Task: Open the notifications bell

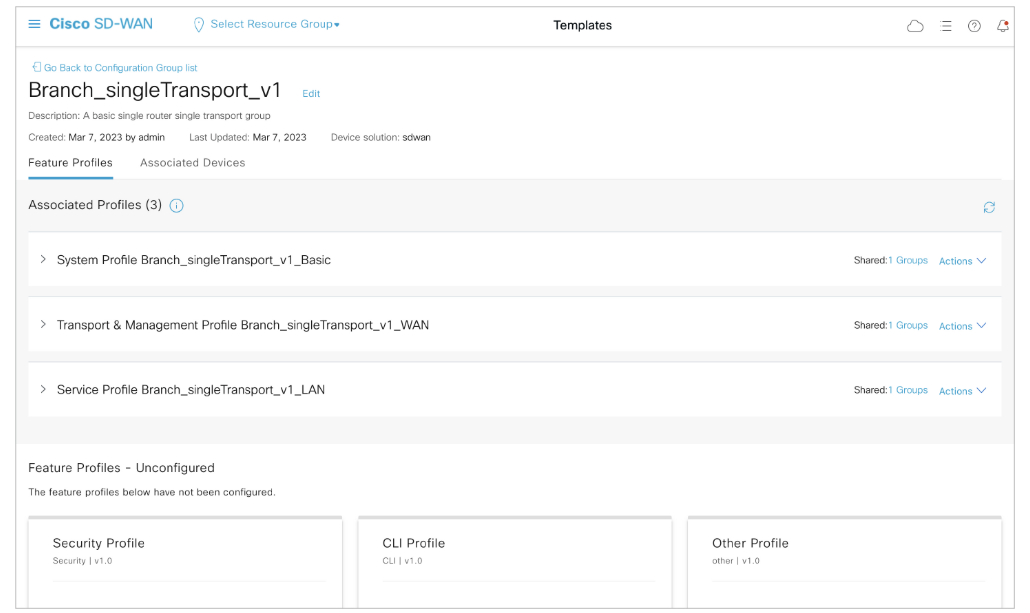Action: (1003, 26)
